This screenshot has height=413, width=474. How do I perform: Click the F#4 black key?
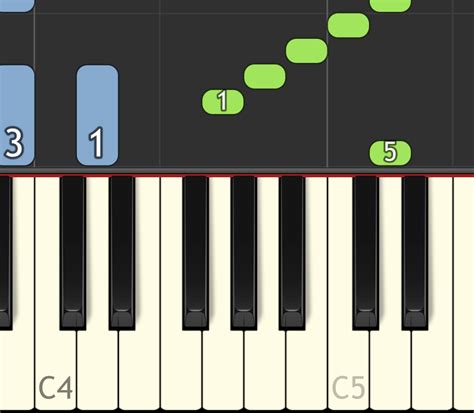[x=196, y=253]
